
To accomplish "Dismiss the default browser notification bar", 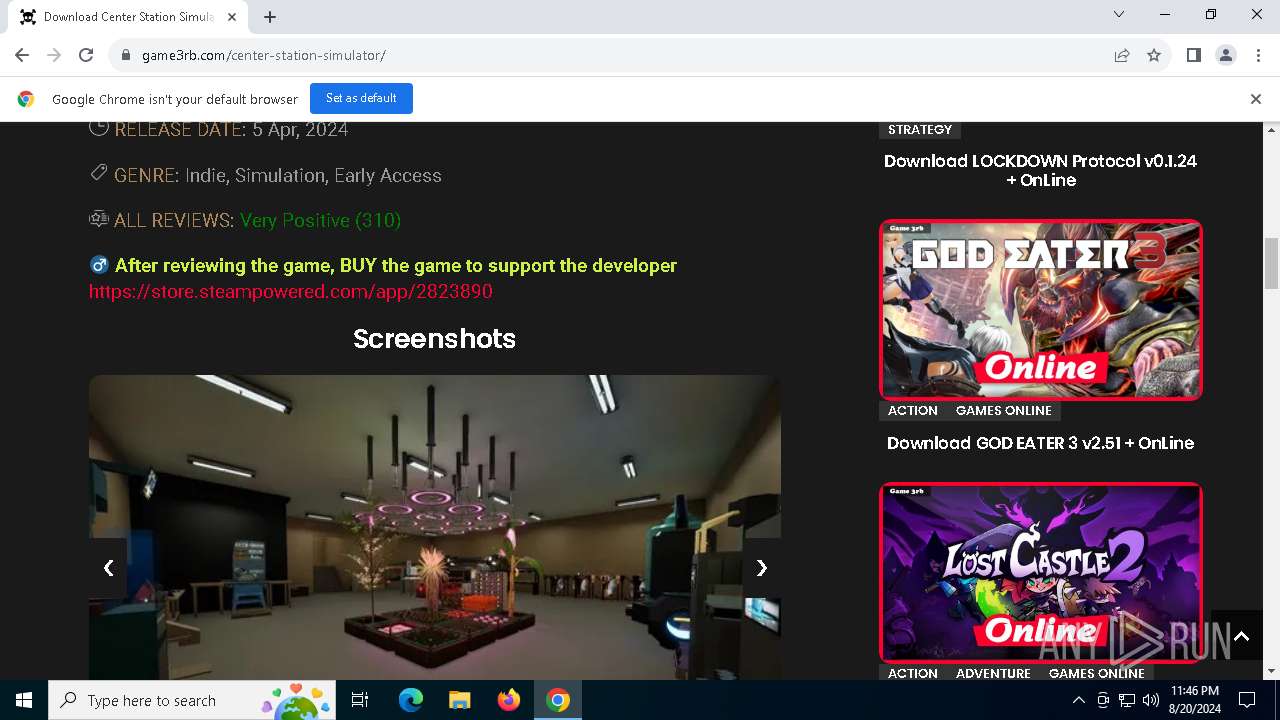I will (1255, 99).
